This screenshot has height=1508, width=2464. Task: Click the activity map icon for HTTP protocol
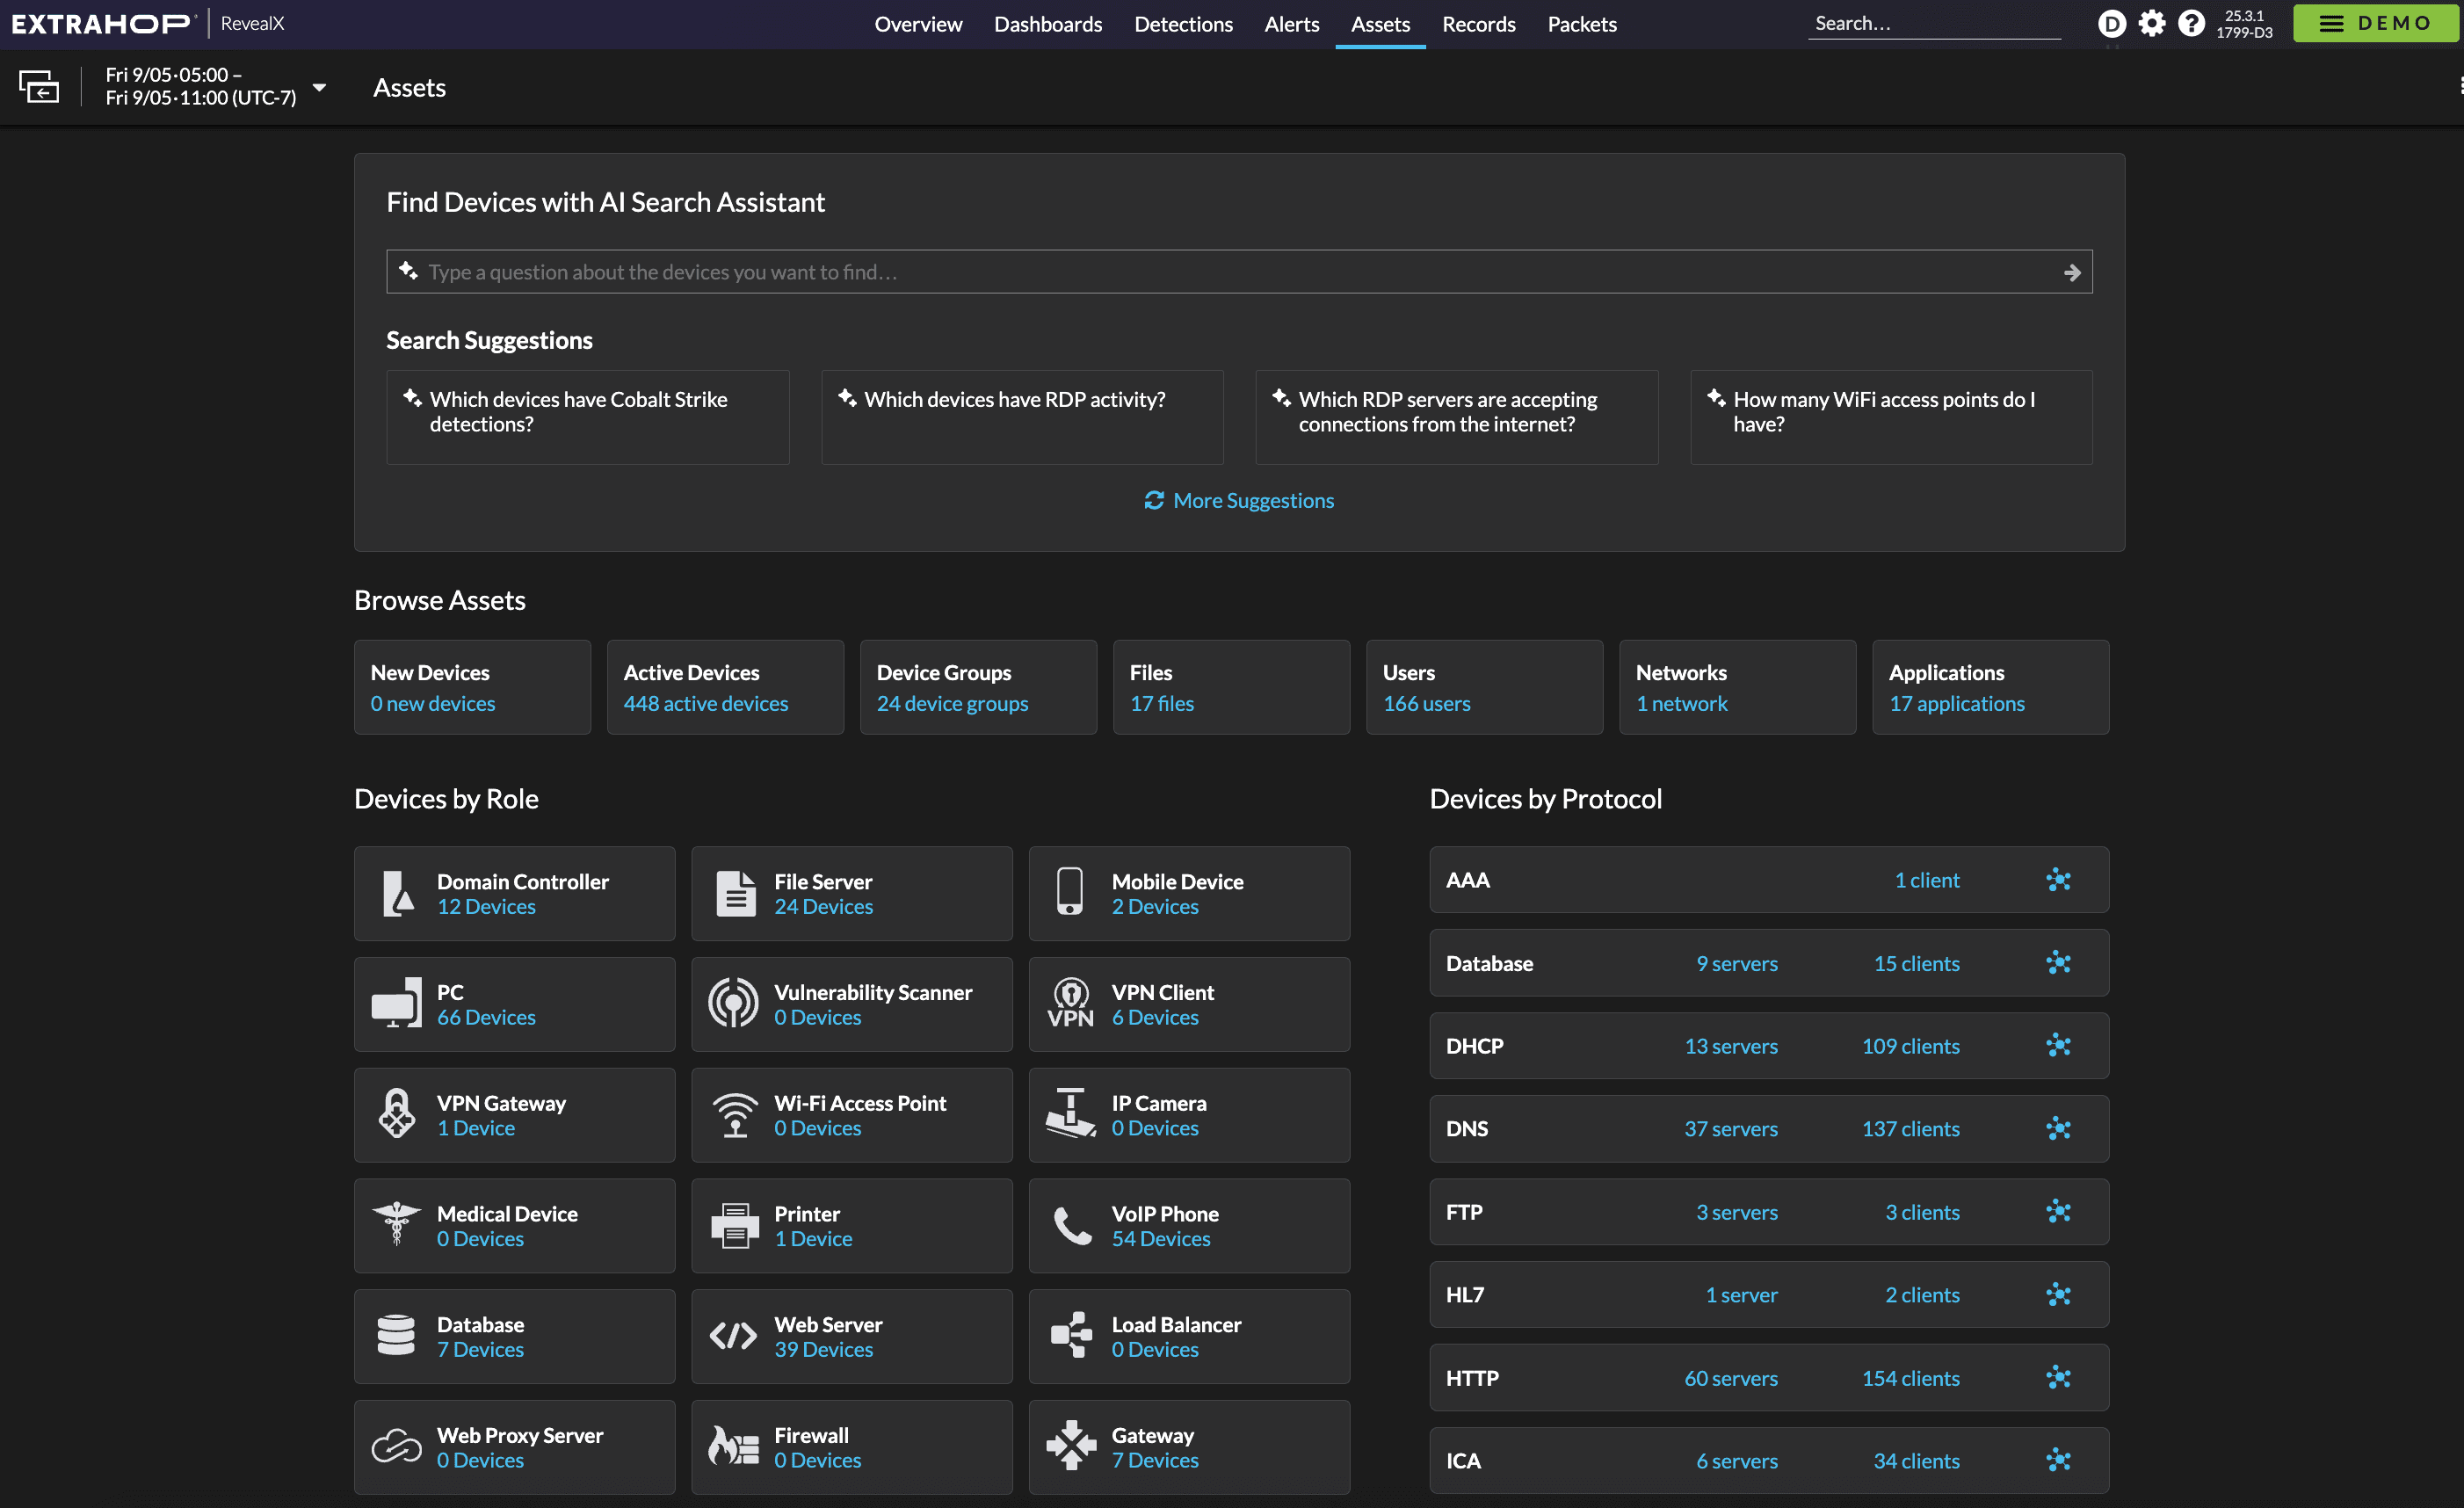tap(2059, 1377)
